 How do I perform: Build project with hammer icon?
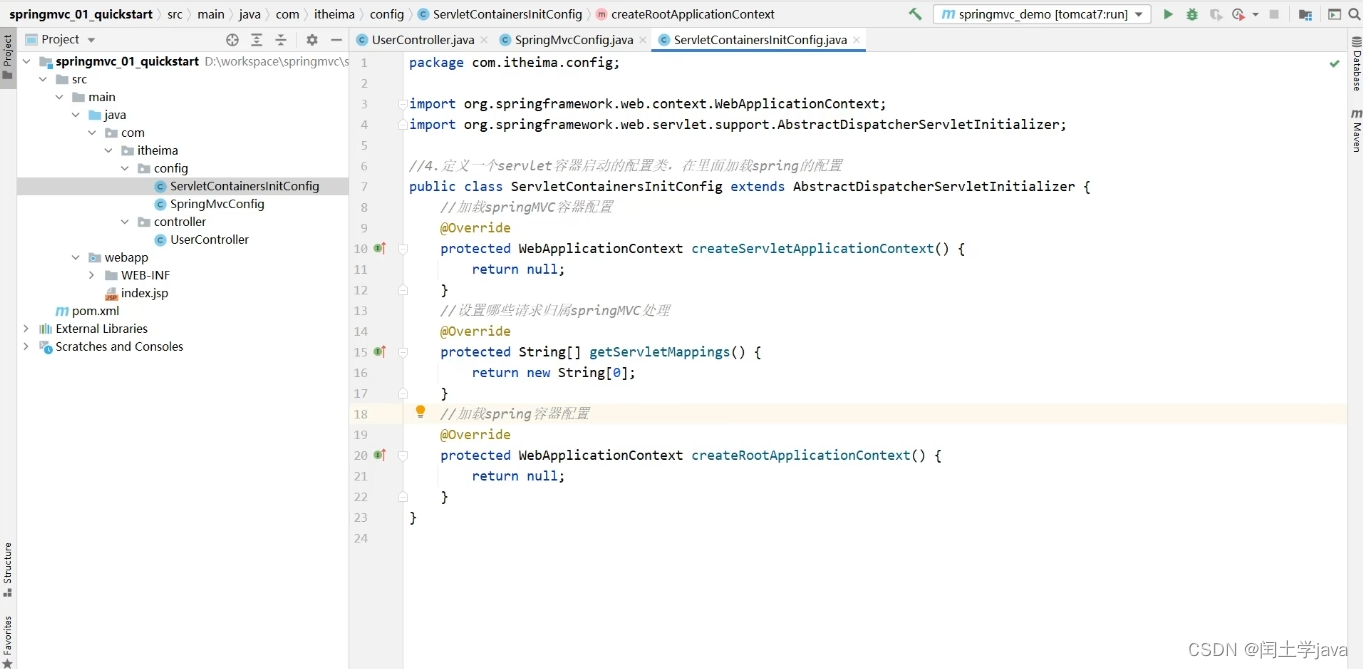(915, 14)
